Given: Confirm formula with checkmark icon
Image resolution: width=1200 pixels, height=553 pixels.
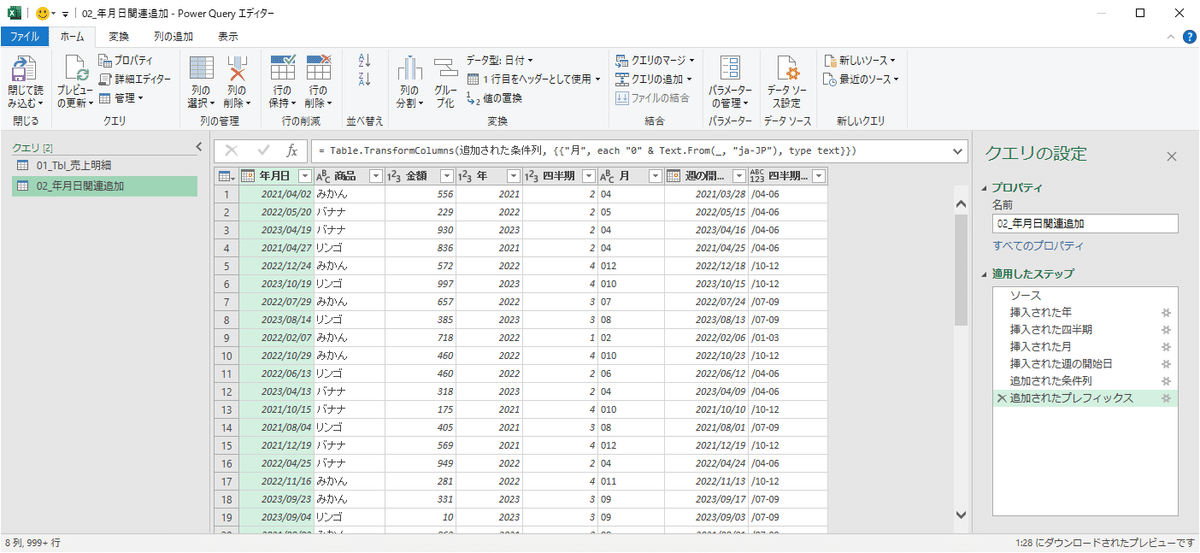Looking at the screenshot, I should tap(263, 150).
